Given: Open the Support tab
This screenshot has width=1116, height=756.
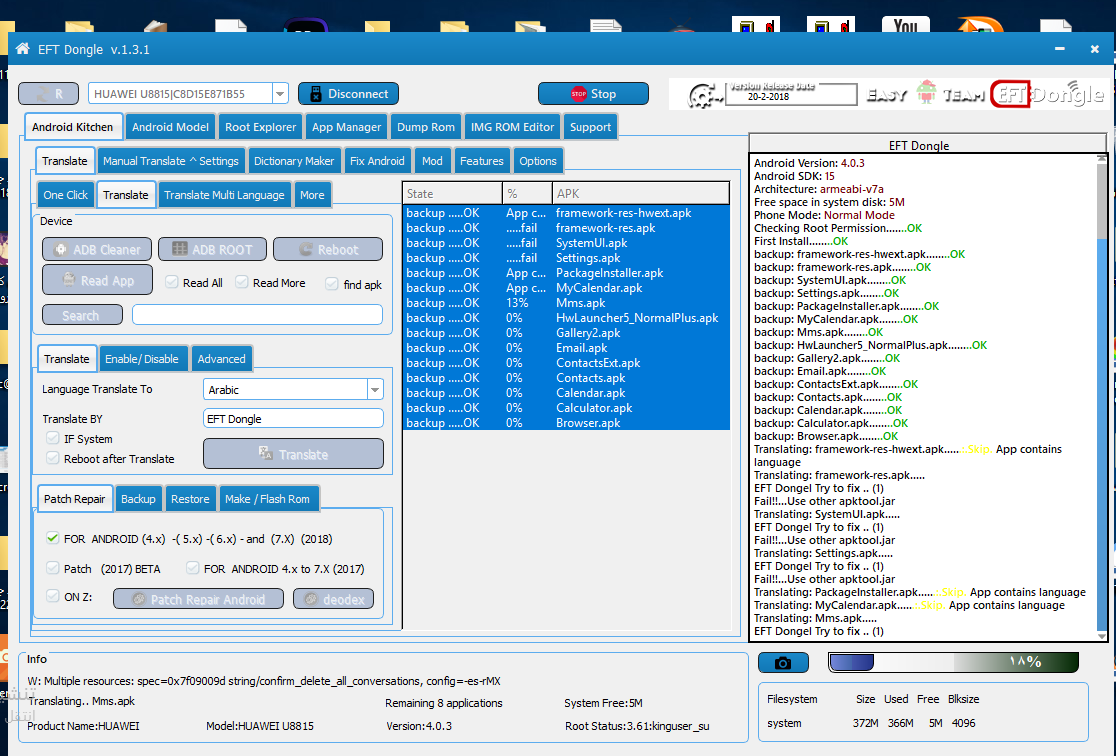Looking at the screenshot, I should (590, 127).
